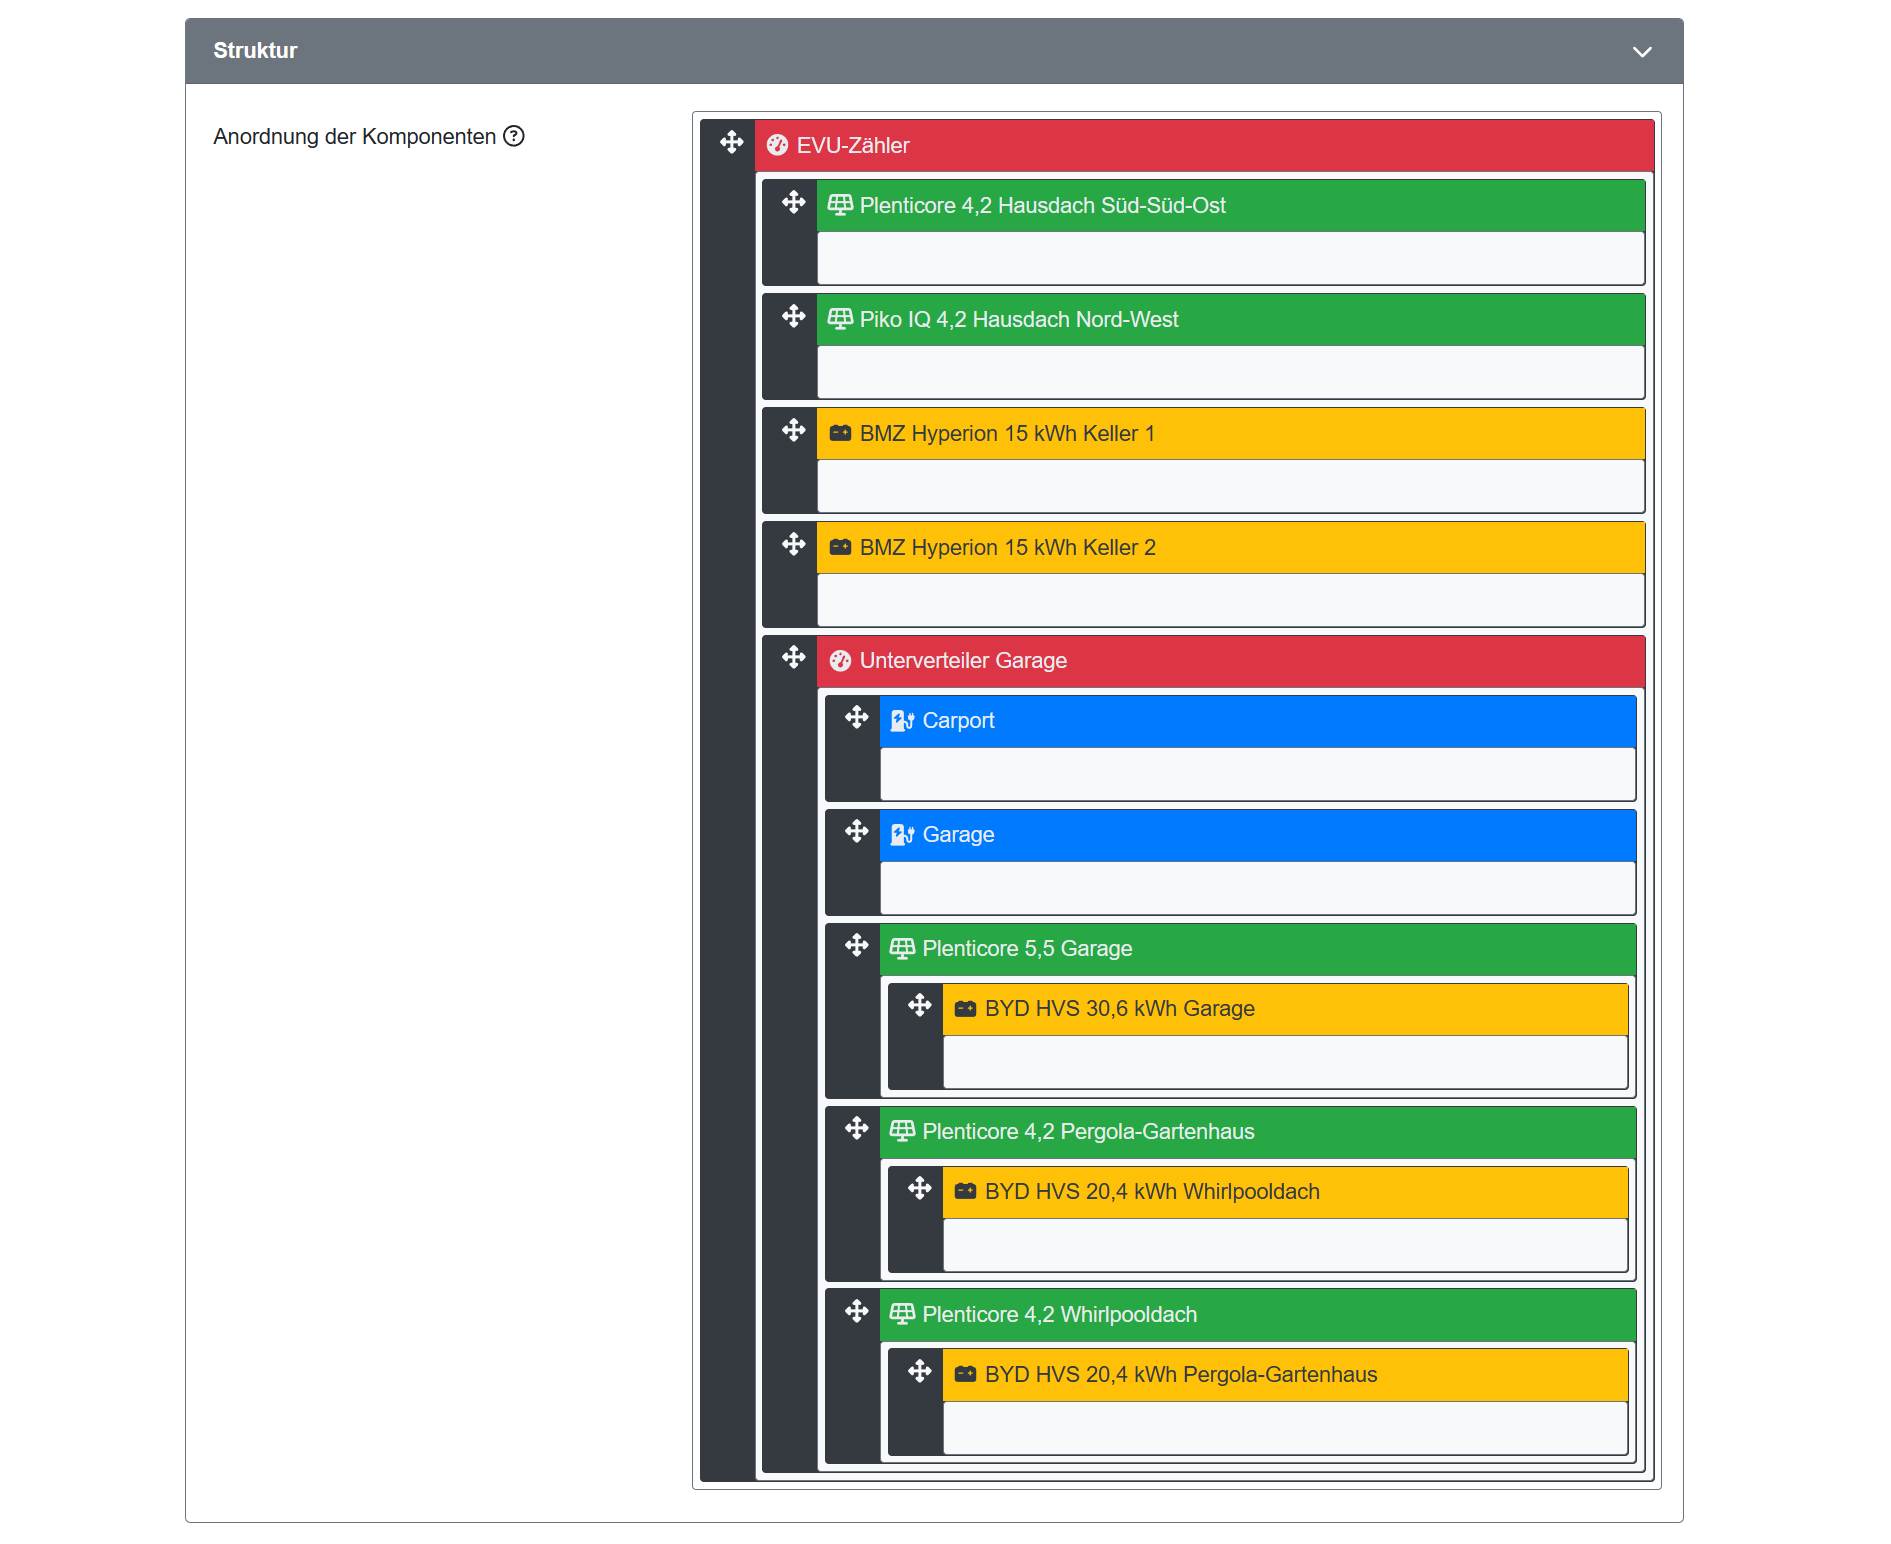The width and height of the screenshot is (1891, 1544).
Task: Grab the EVU-Zähler move handle
Action: pyautogui.click(x=732, y=142)
